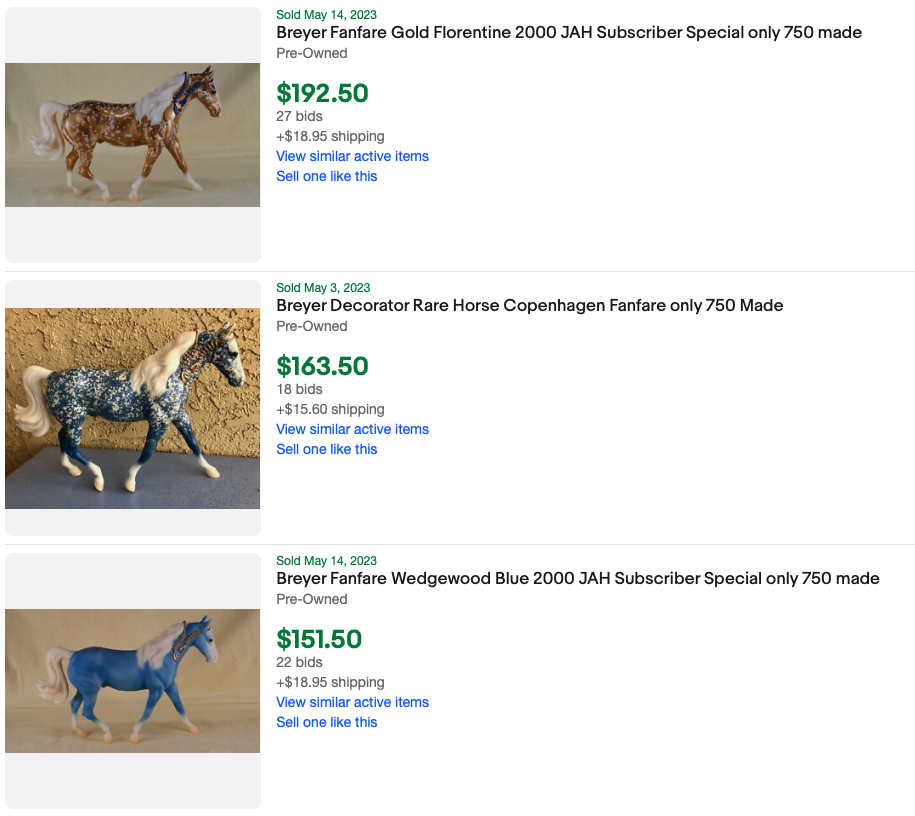
Task: Click the 18 bids count
Action: (x=299, y=389)
